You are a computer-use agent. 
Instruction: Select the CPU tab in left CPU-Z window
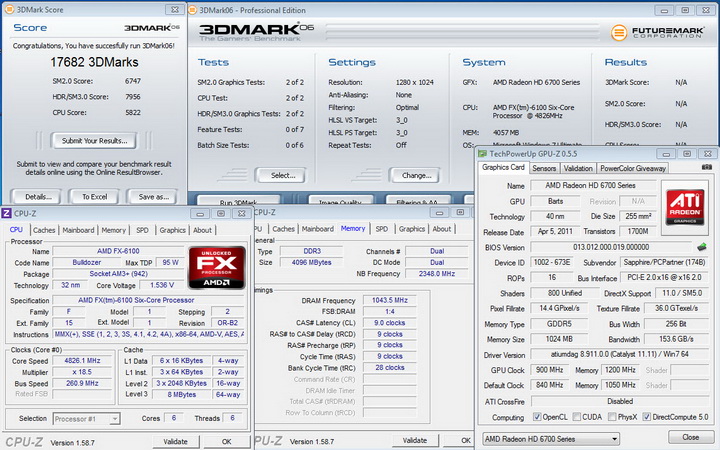(17, 229)
